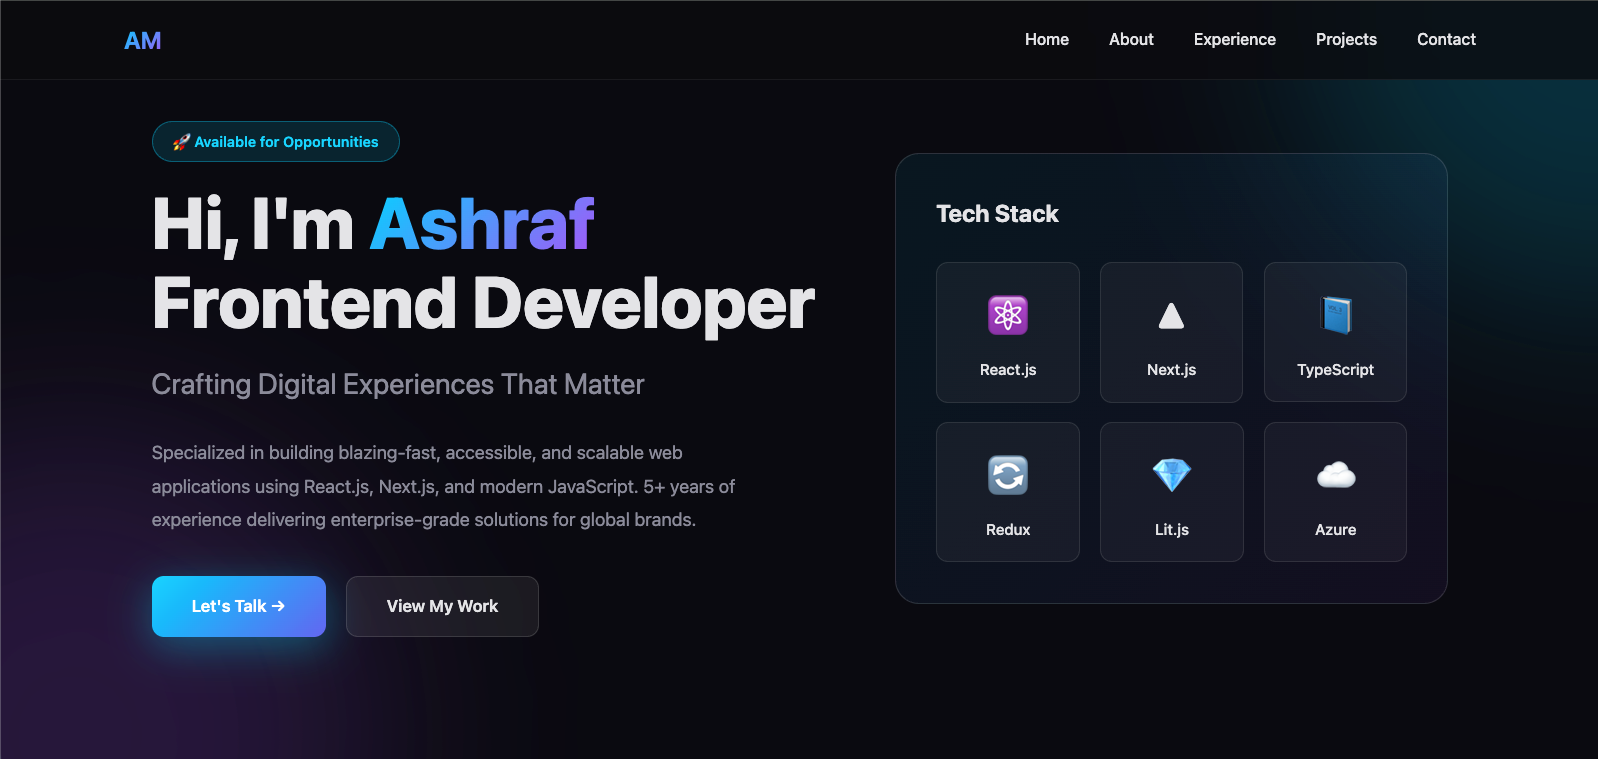Click the Azure label
Screen dimensions: 1598x759
(x=1335, y=530)
